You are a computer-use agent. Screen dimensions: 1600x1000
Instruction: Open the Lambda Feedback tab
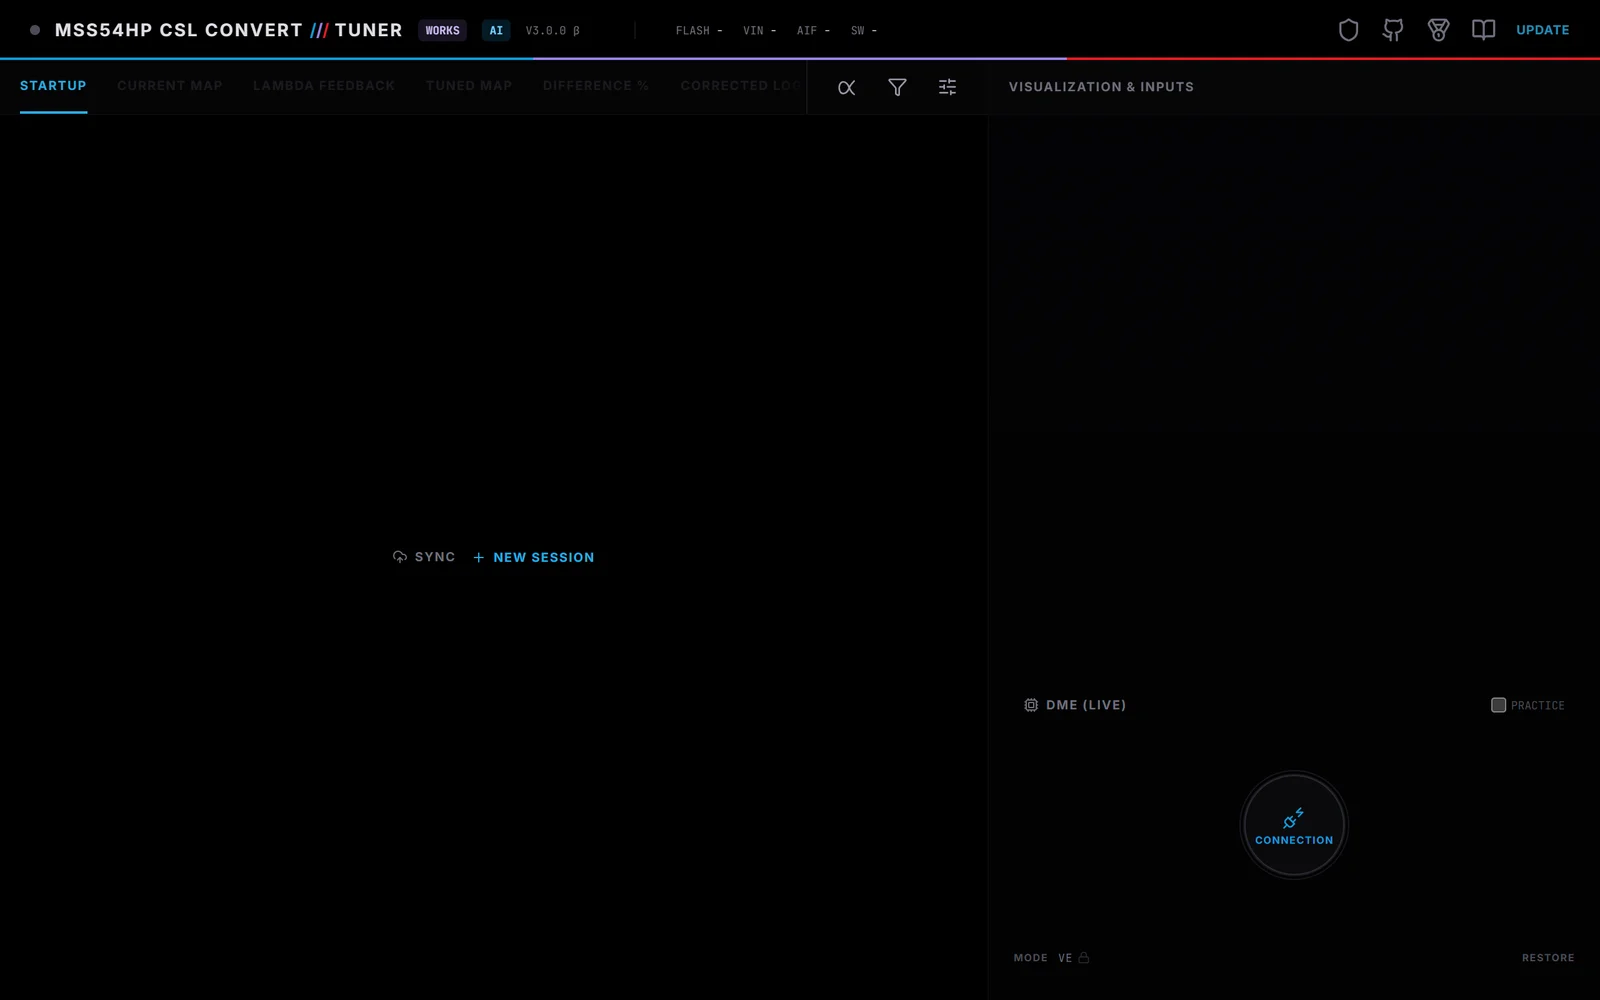[324, 86]
